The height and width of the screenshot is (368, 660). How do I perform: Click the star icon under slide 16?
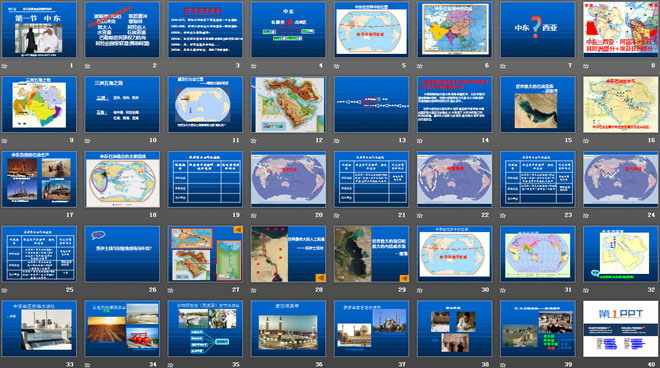[x=586, y=141]
